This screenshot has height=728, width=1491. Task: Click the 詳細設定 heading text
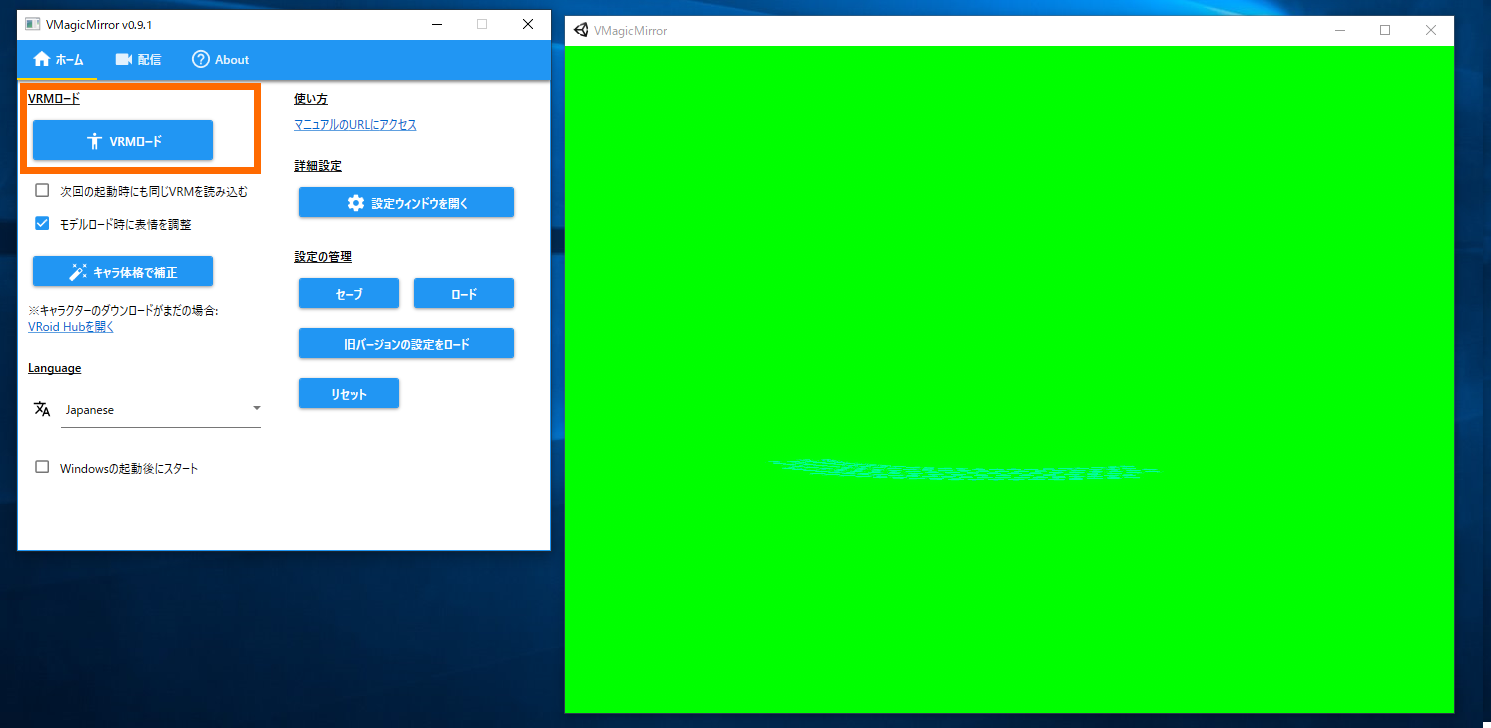tap(318, 166)
